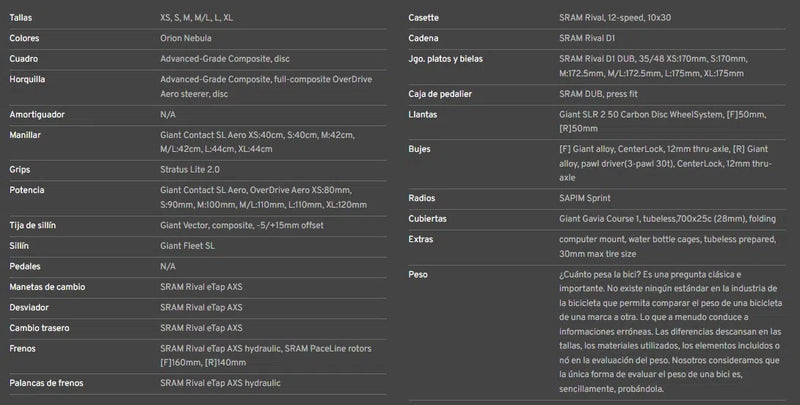Select the Manetas de cambio label
The image size is (800, 405).
pos(47,287)
